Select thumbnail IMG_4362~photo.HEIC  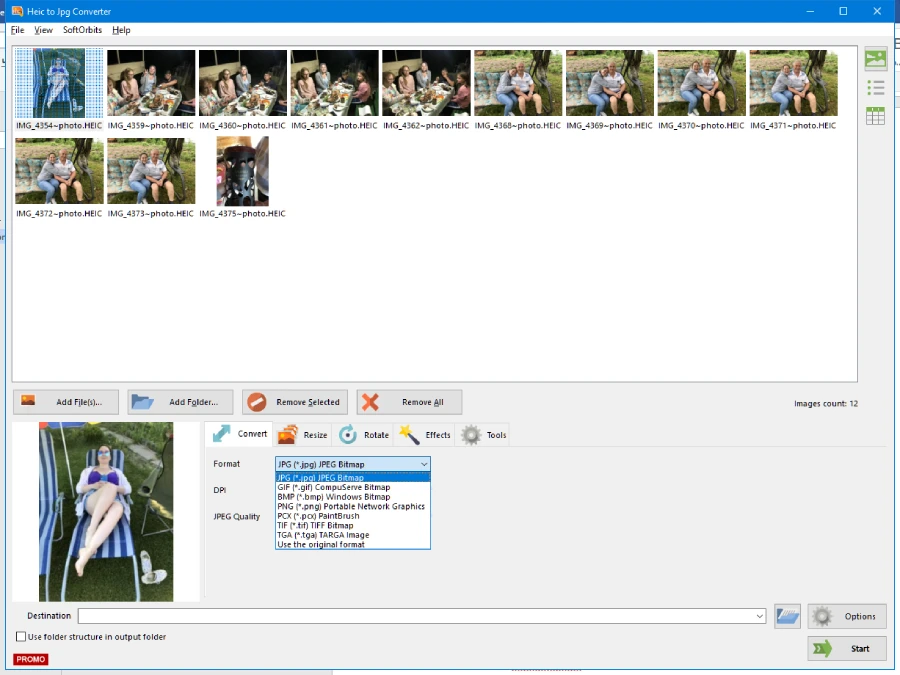[426, 90]
